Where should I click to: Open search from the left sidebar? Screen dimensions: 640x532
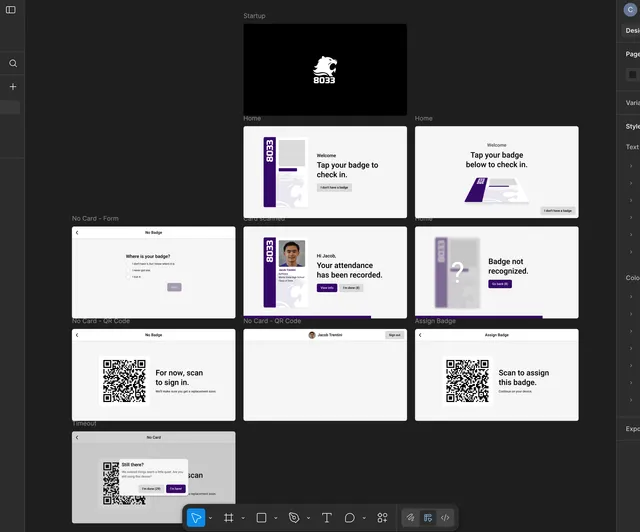coord(13,63)
